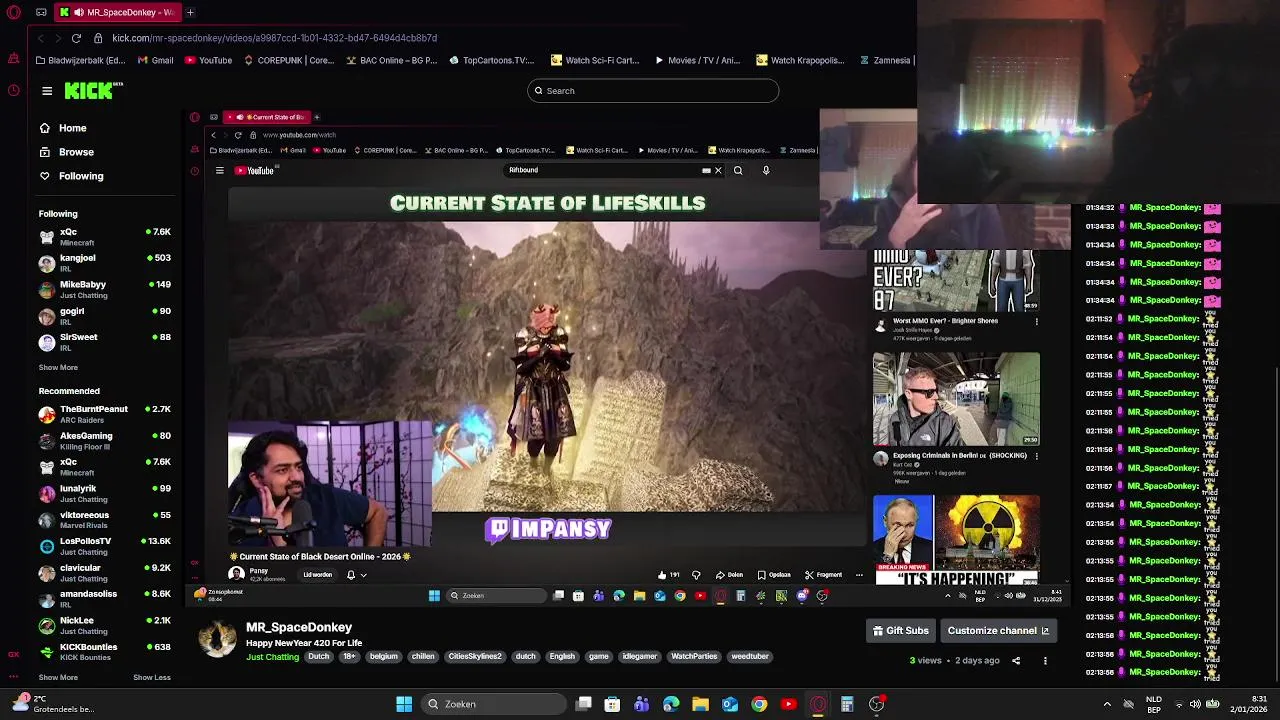Select the weedtuber tag
This screenshot has width=1280, height=720.
tap(750, 656)
